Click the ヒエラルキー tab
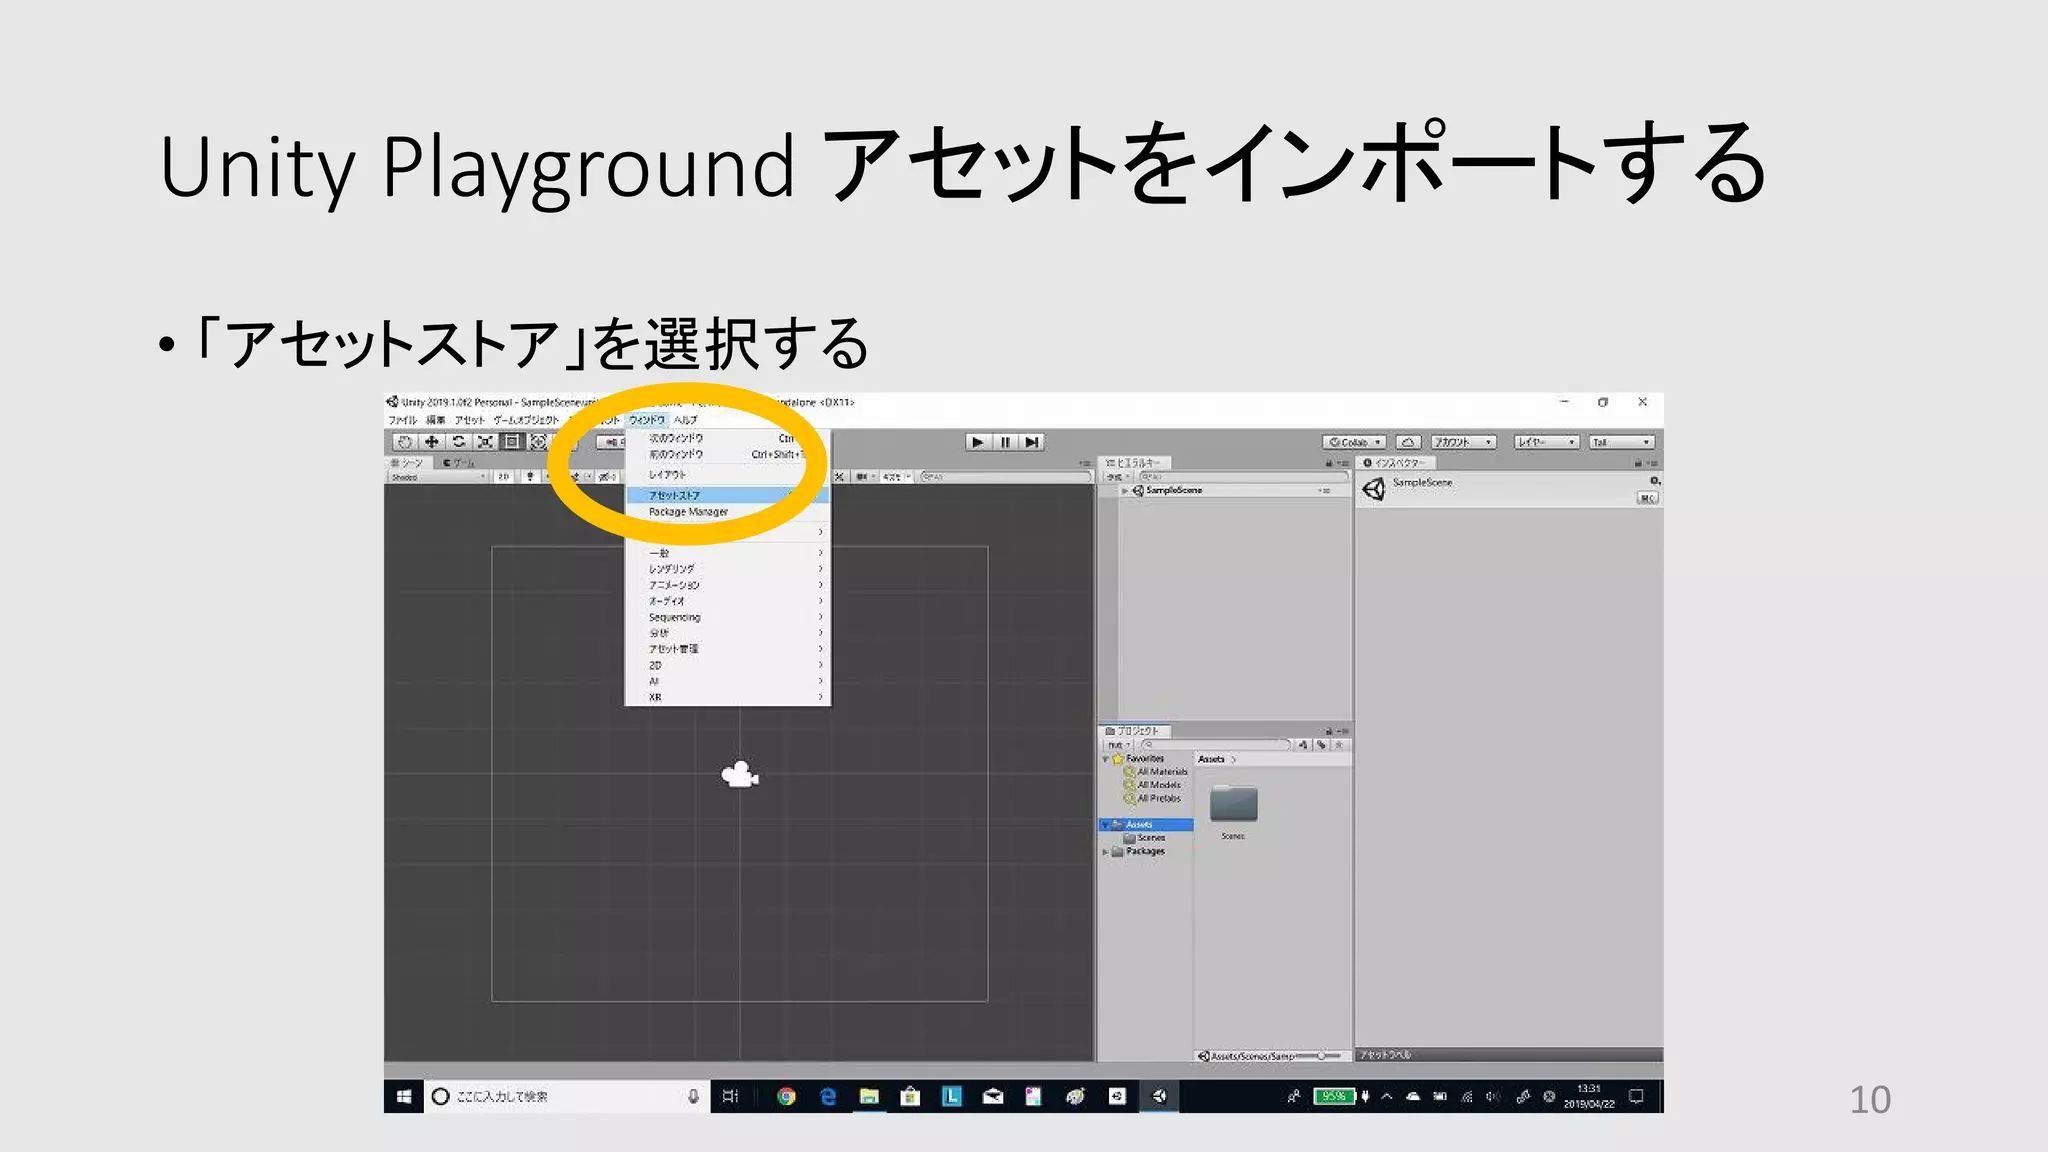The width and height of the screenshot is (2048, 1152). click(x=1136, y=463)
